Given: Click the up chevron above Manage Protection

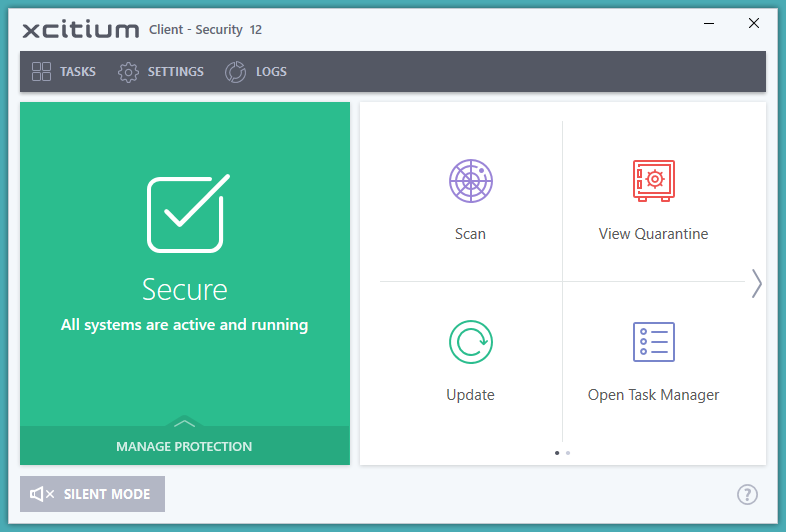Looking at the screenshot, I should coord(184,423).
